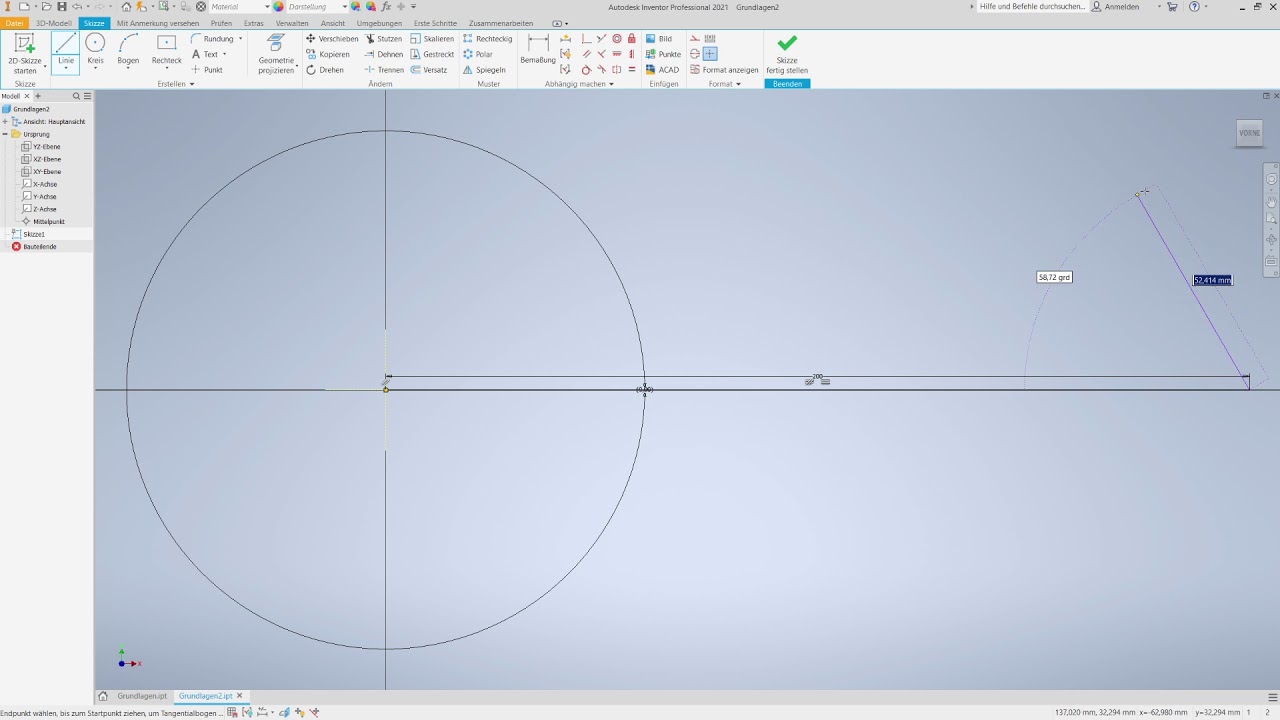The width and height of the screenshot is (1280, 720).
Task: Select the Bemaßung dimension tool
Action: coord(538,49)
